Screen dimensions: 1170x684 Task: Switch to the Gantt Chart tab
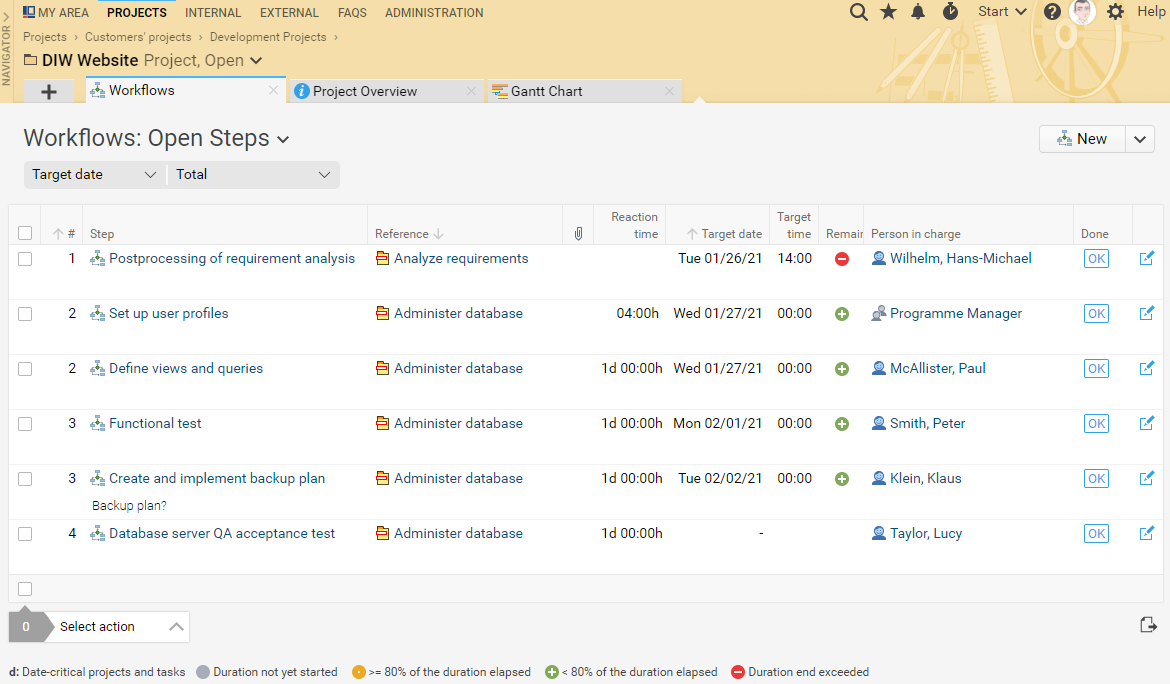pos(546,91)
